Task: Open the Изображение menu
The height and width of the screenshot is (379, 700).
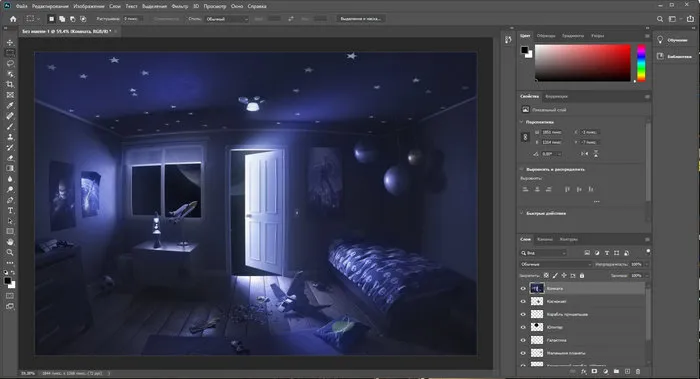Action: coord(88,6)
